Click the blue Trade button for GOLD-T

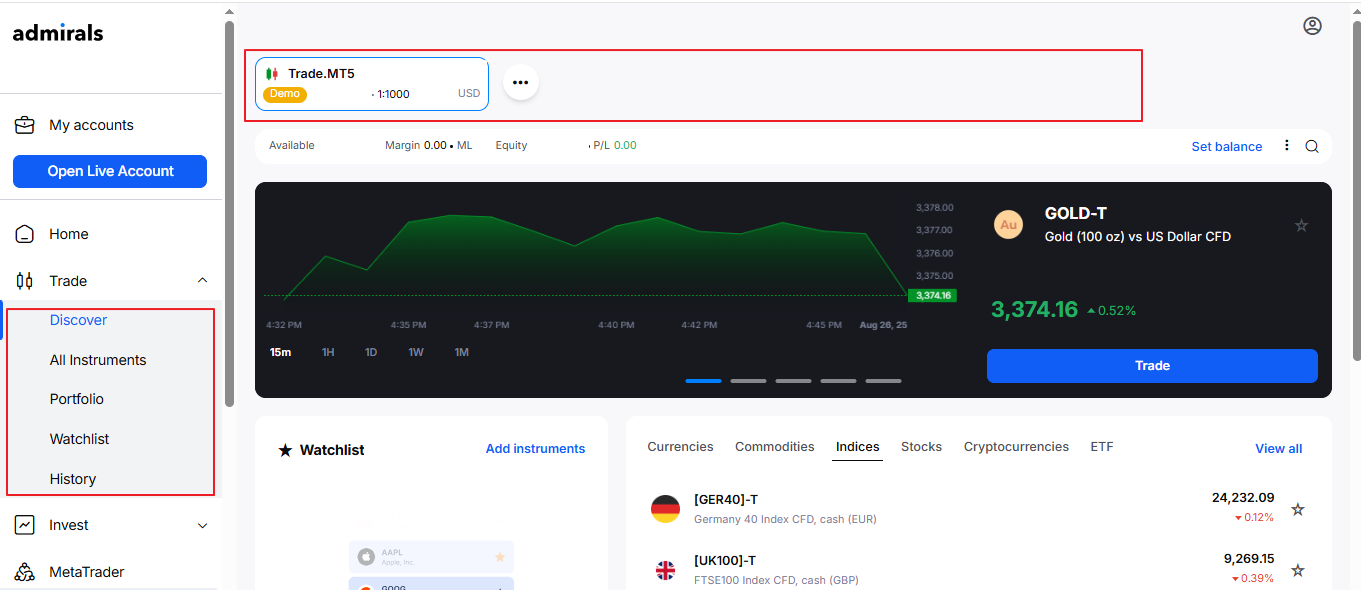1152,366
